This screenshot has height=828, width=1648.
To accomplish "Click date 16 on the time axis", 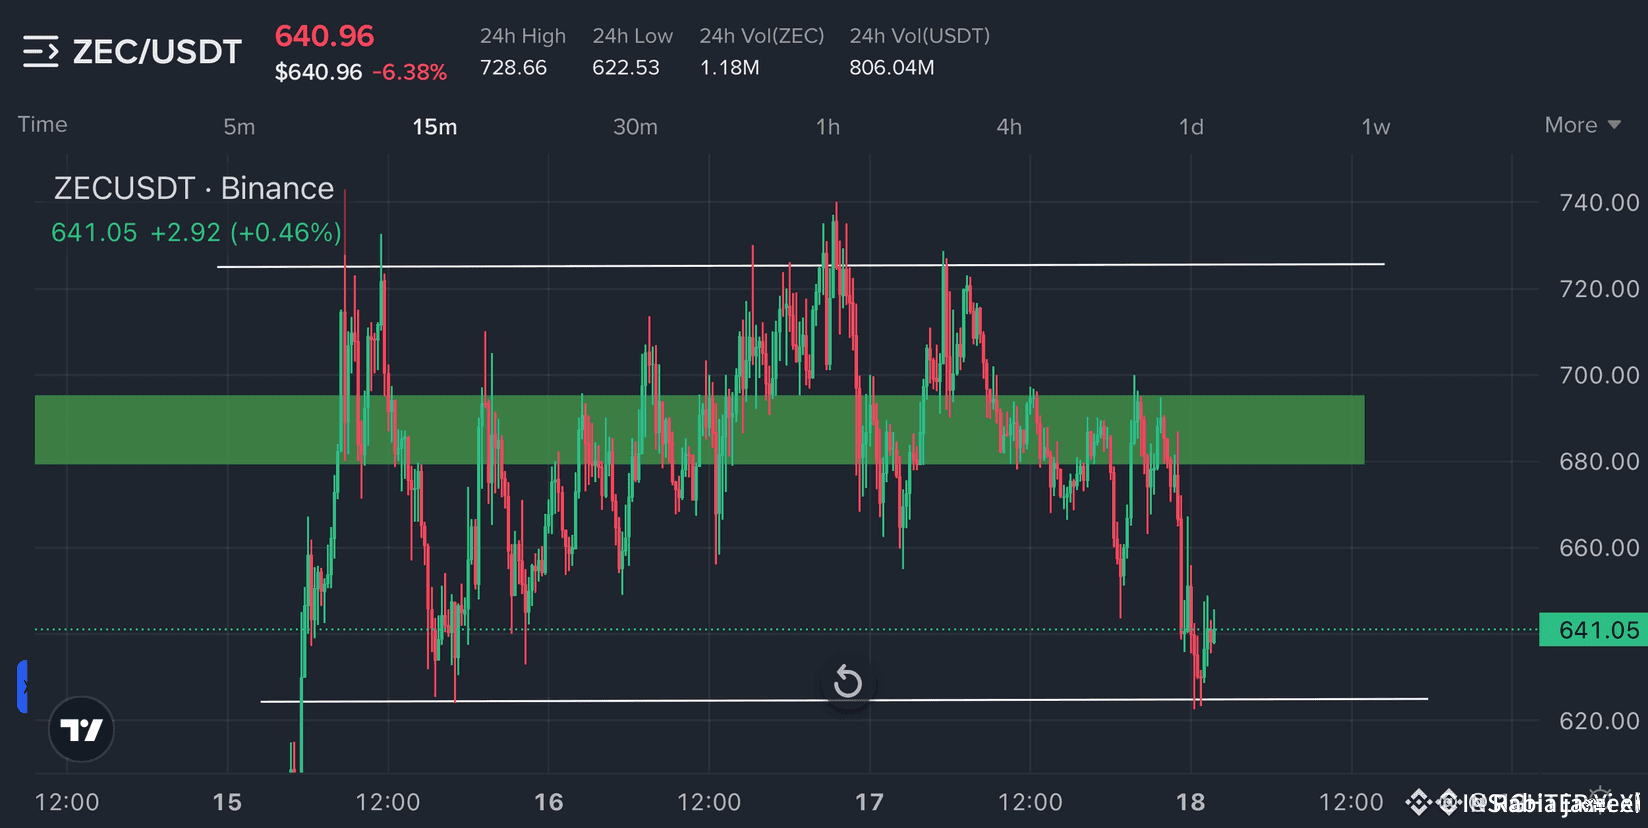I will [549, 802].
